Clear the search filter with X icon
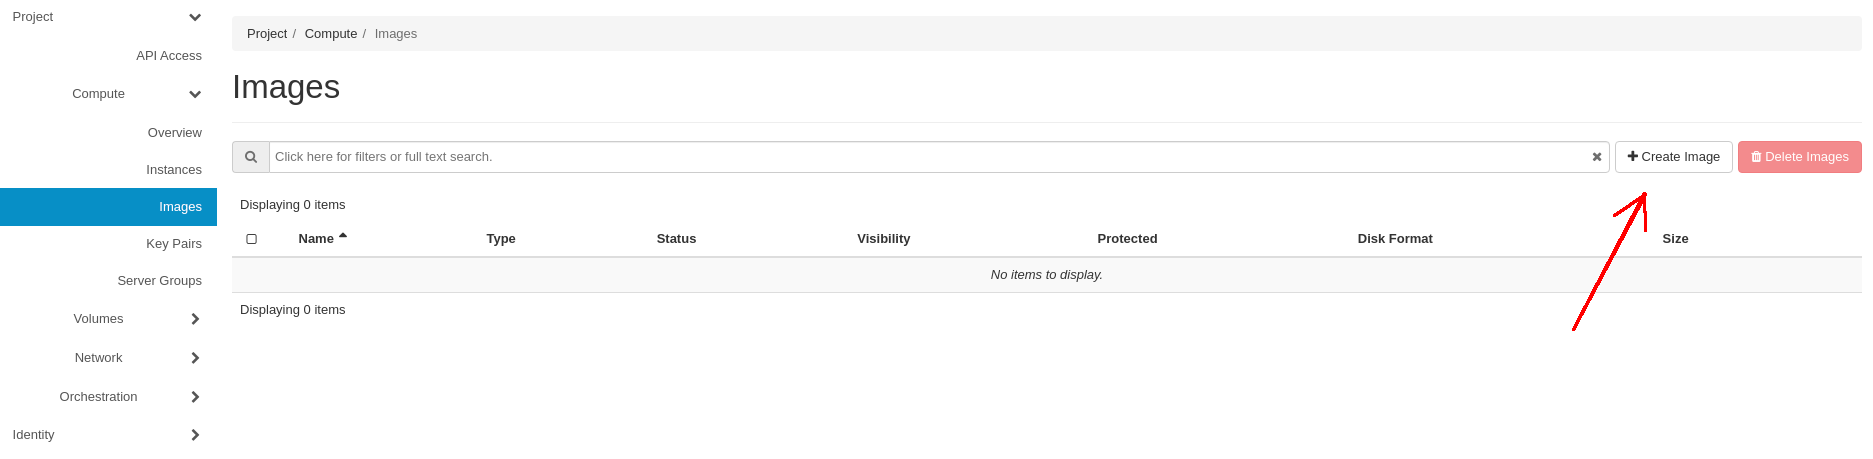This screenshot has height=459, width=1873. 1597,157
